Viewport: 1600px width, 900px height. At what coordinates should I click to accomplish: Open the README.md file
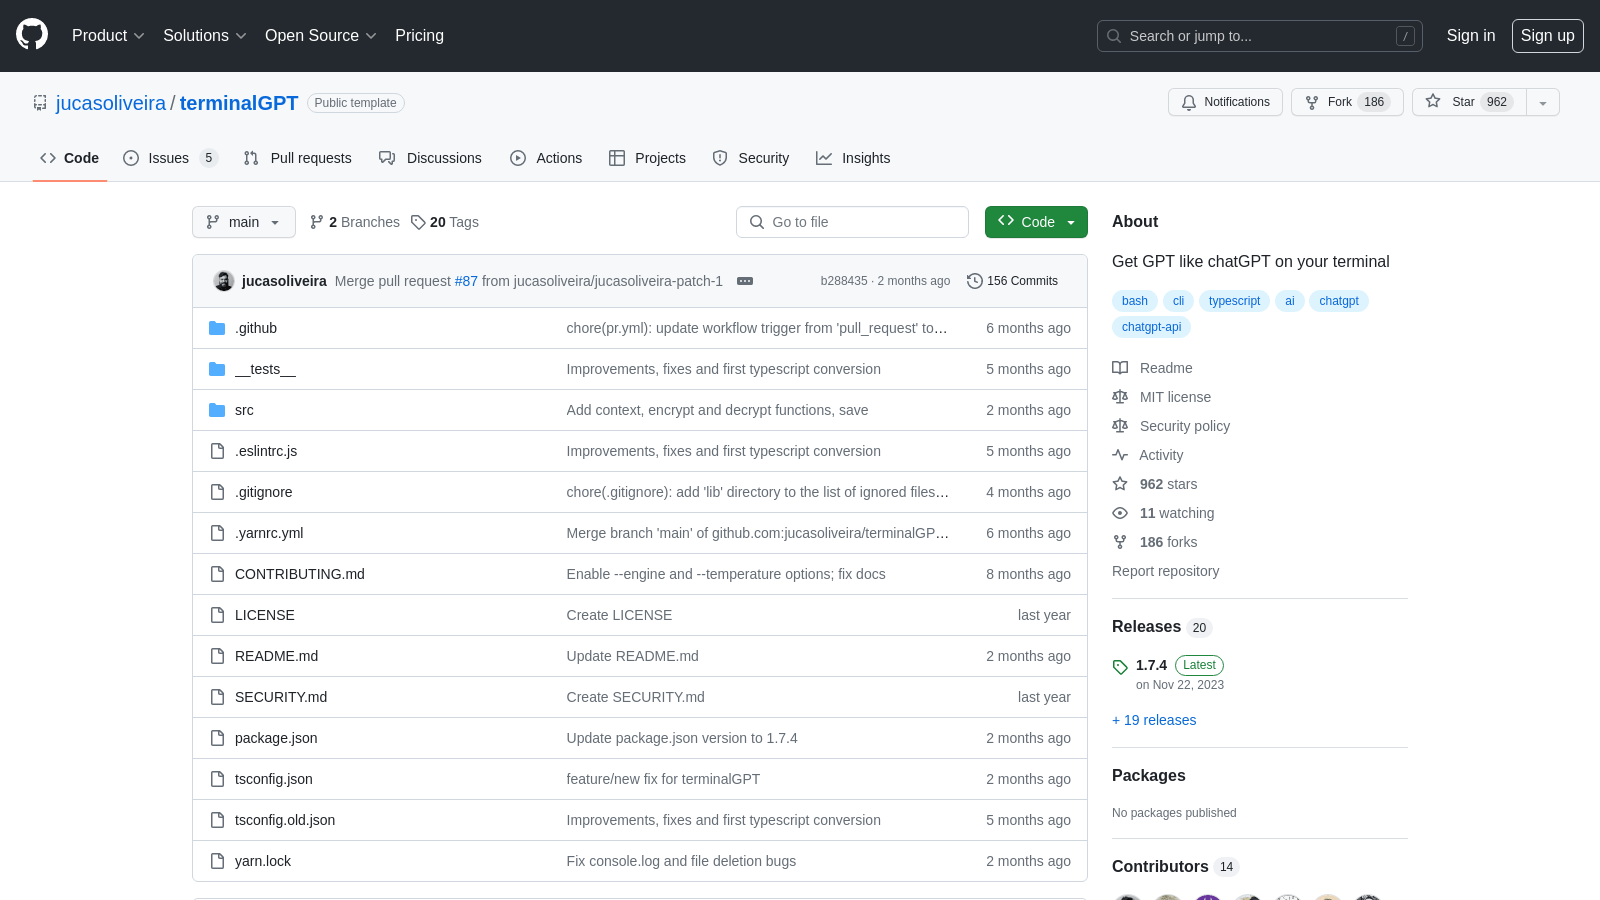coord(276,656)
